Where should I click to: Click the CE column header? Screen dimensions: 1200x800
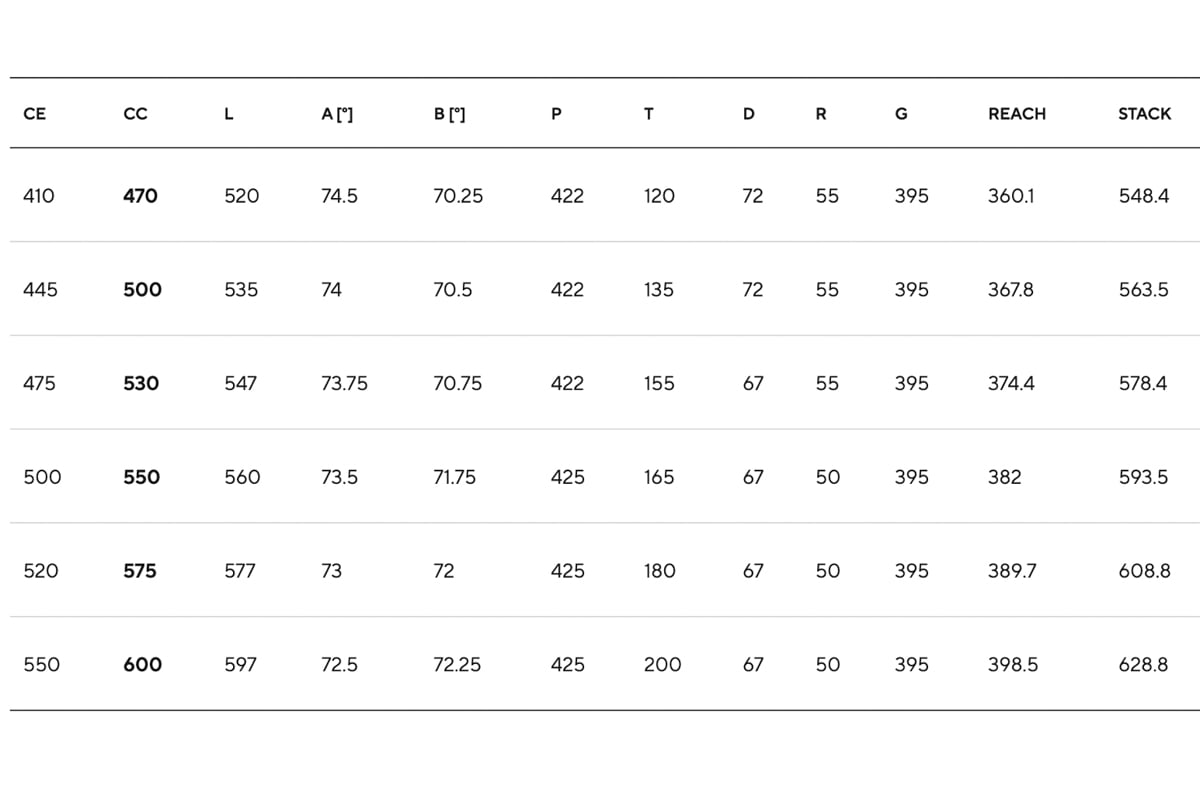pos(34,114)
